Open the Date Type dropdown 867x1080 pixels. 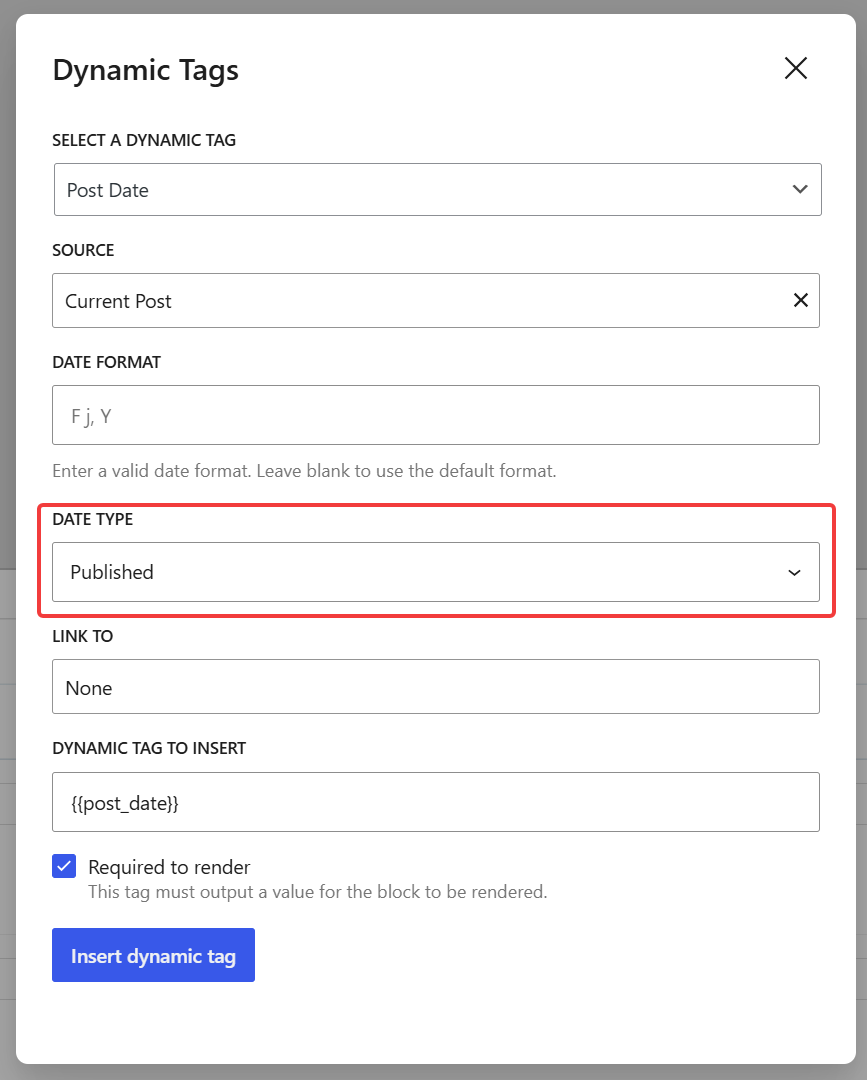click(435, 572)
